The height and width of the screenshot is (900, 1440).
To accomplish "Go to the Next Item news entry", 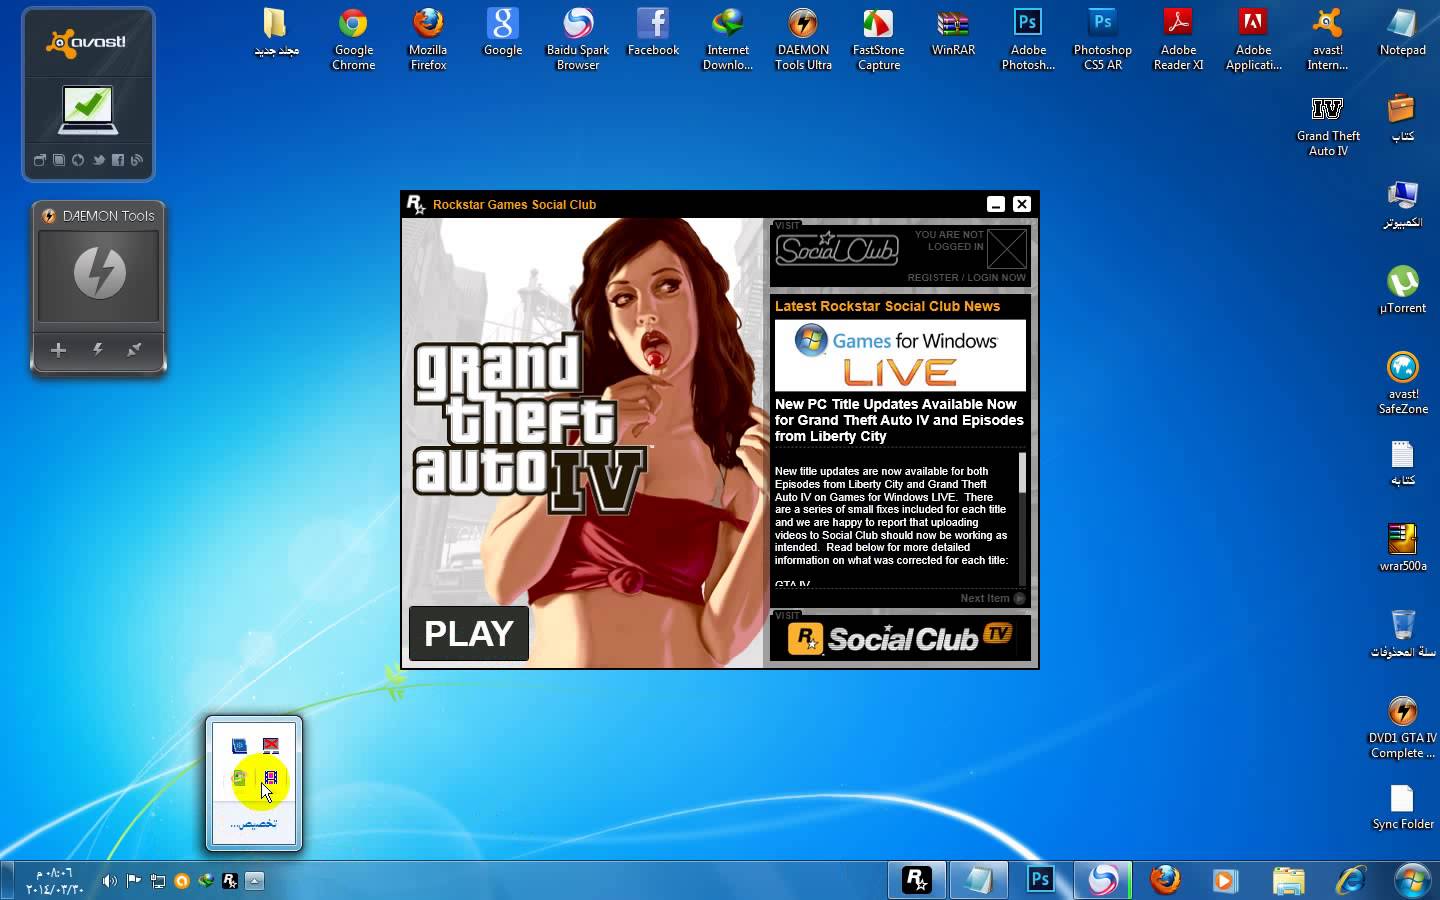I will pos(992,598).
